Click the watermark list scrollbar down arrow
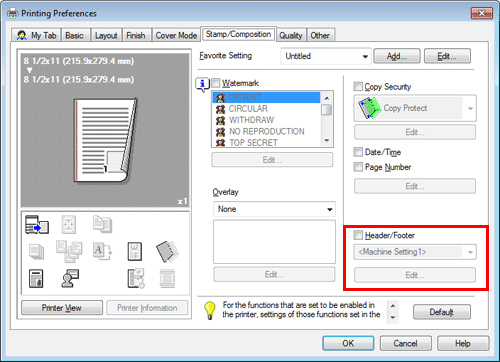Viewport: 500px width, 362px height. (x=327, y=141)
